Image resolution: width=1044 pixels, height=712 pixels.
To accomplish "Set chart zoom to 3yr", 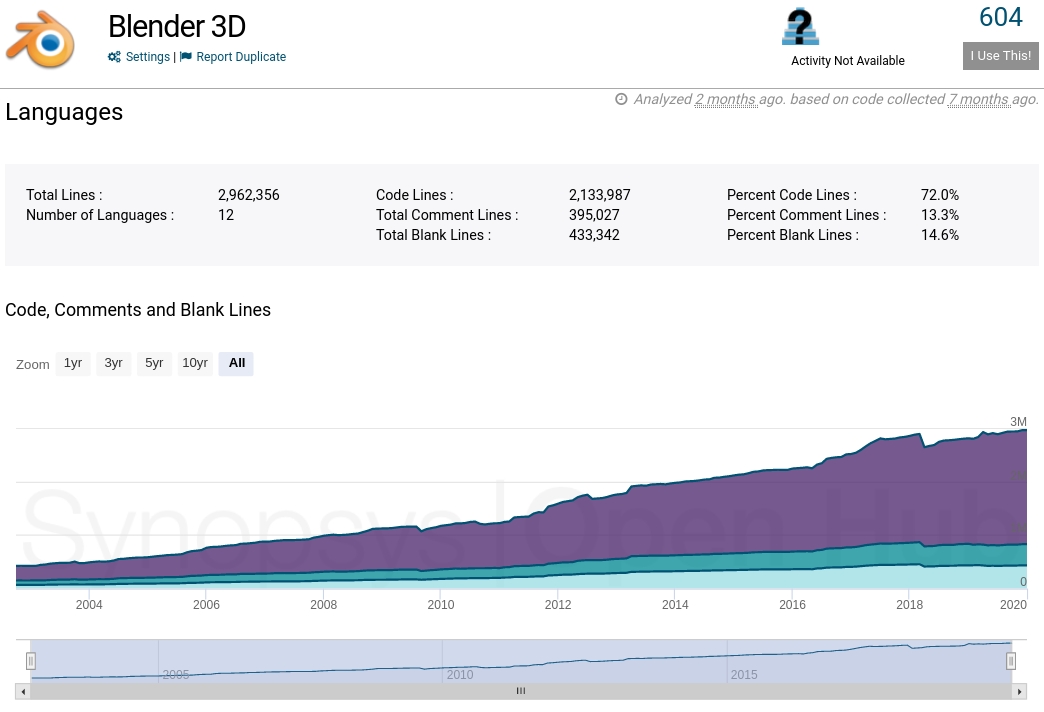I will click(x=113, y=364).
